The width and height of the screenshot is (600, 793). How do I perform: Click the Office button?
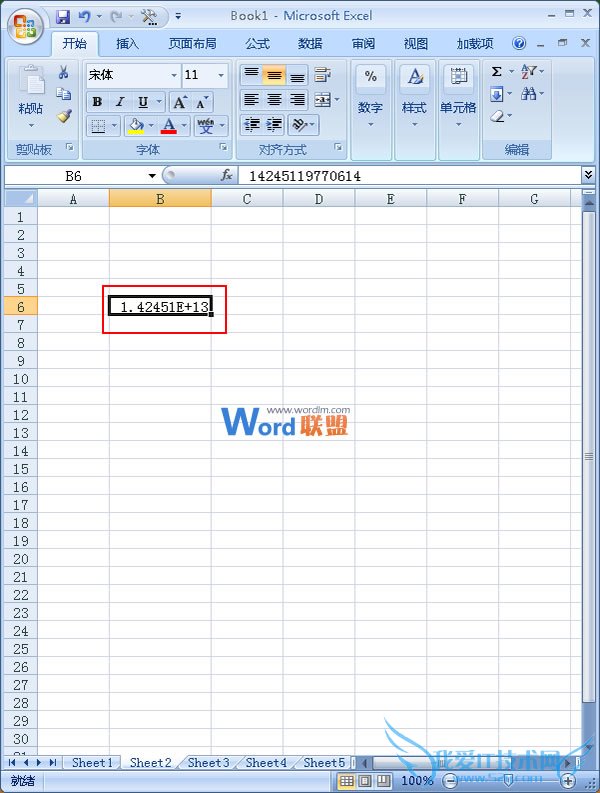(x=25, y=27)
